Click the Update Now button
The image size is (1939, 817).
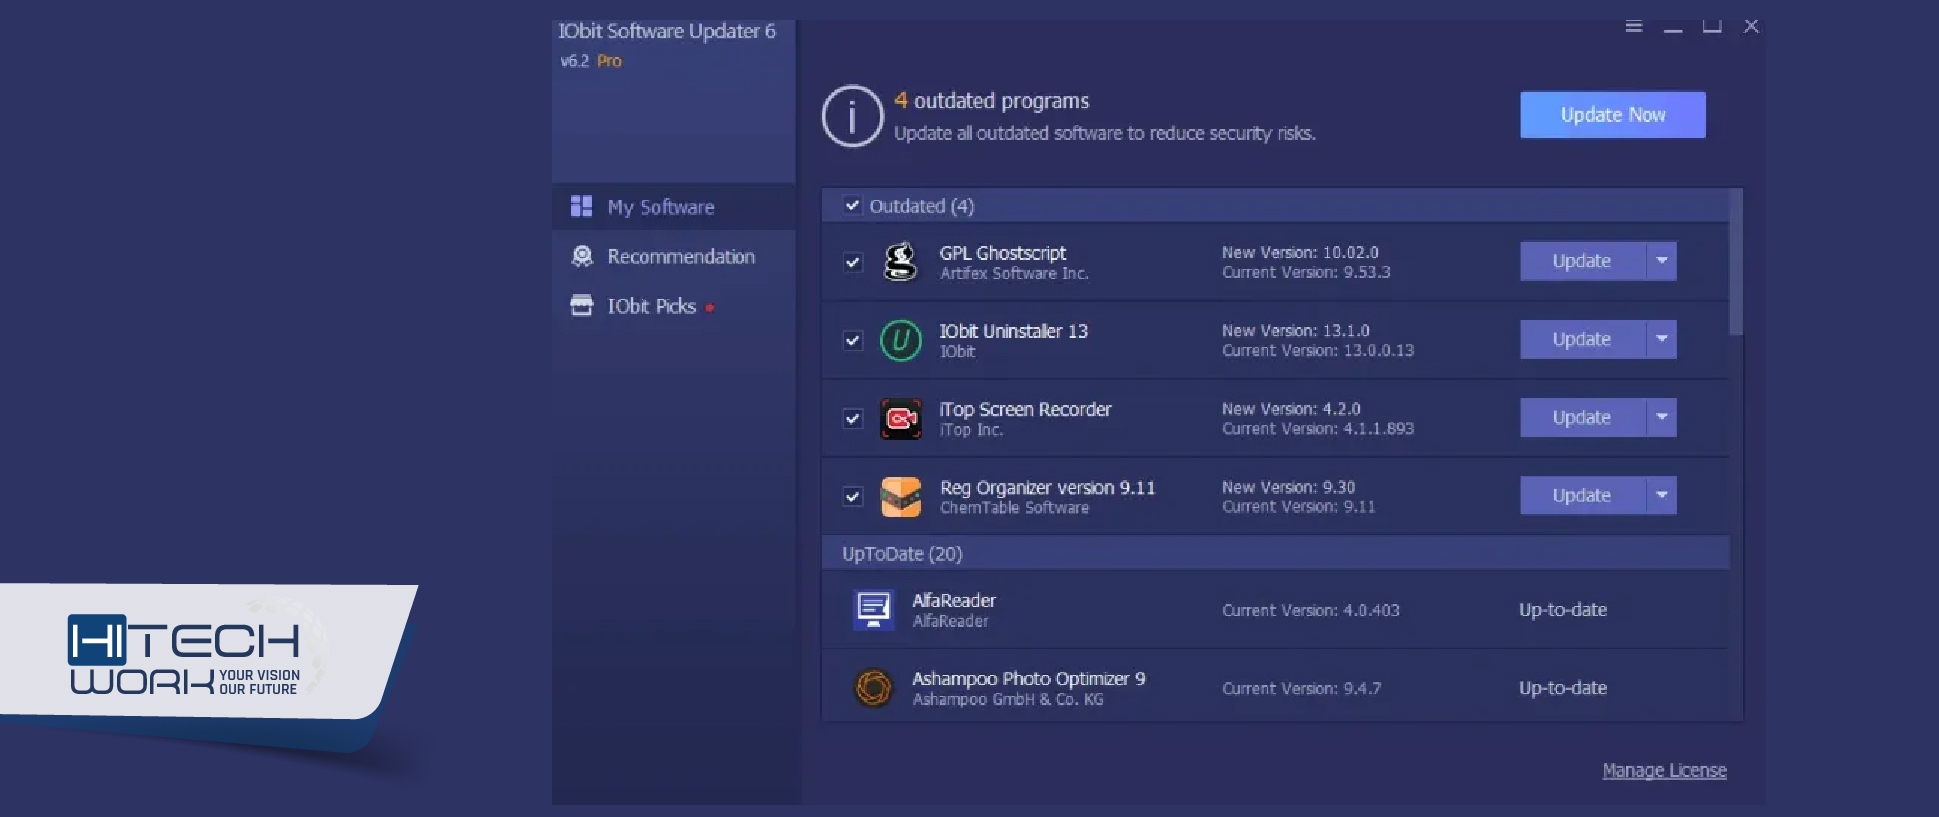point(1612,115)
